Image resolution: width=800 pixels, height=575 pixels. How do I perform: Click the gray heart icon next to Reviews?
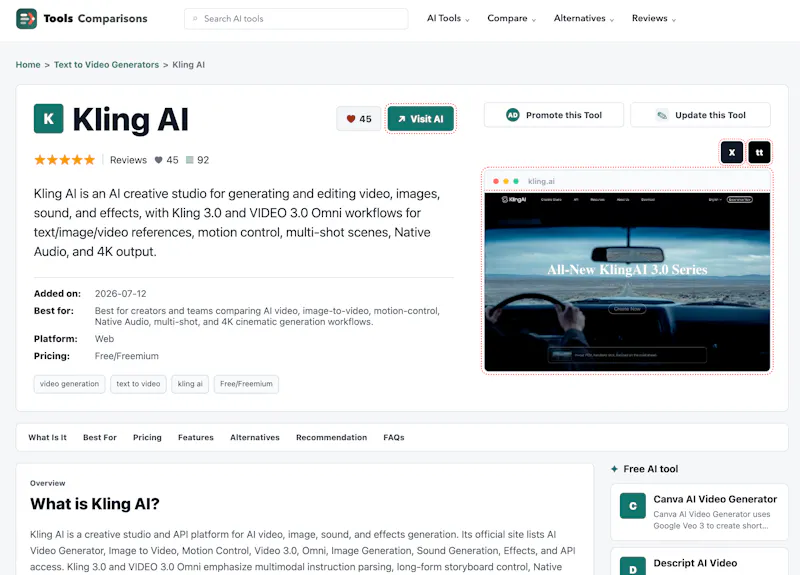coord(159,160)
